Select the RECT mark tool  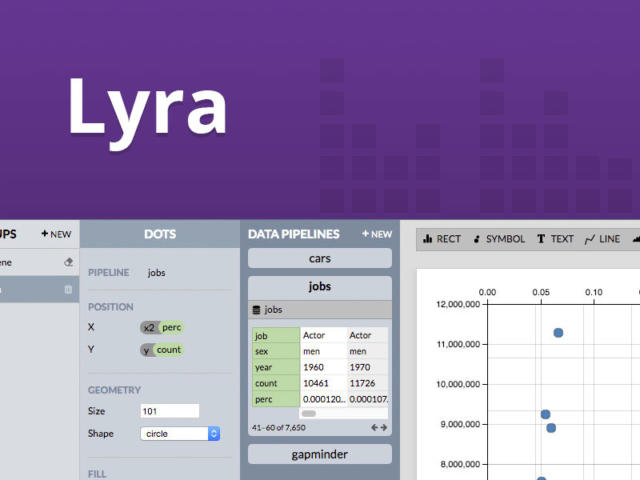pos(442,239)
